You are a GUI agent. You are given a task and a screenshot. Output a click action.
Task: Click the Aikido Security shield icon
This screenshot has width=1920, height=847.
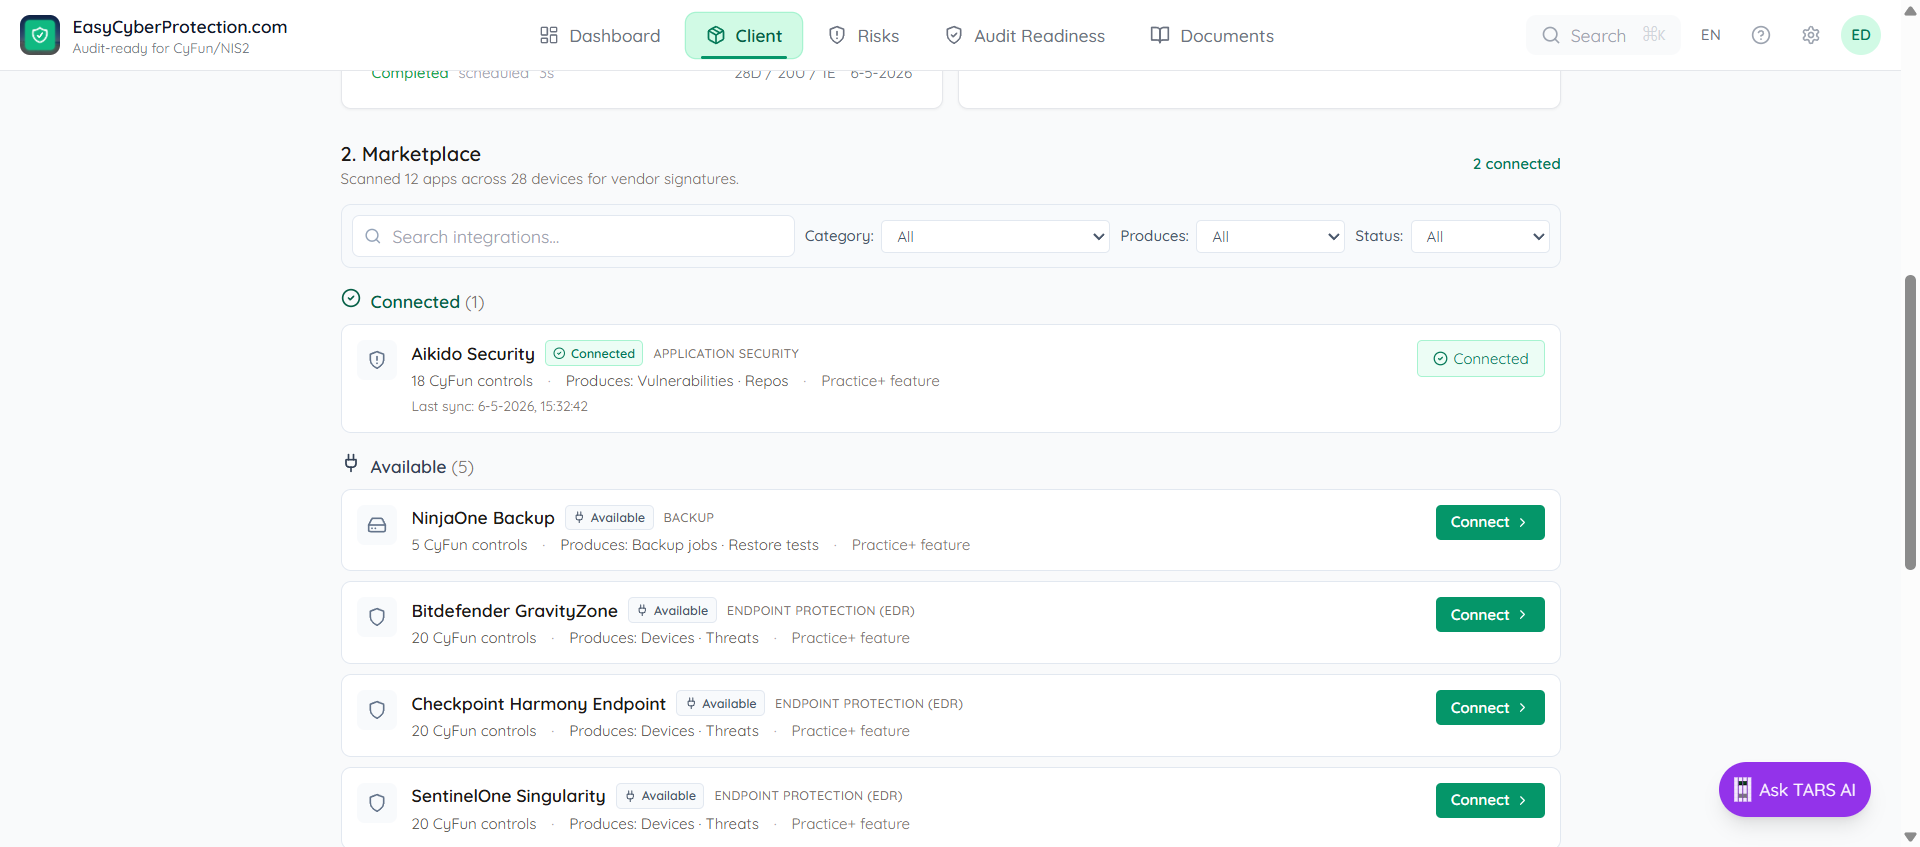[377, 360]
